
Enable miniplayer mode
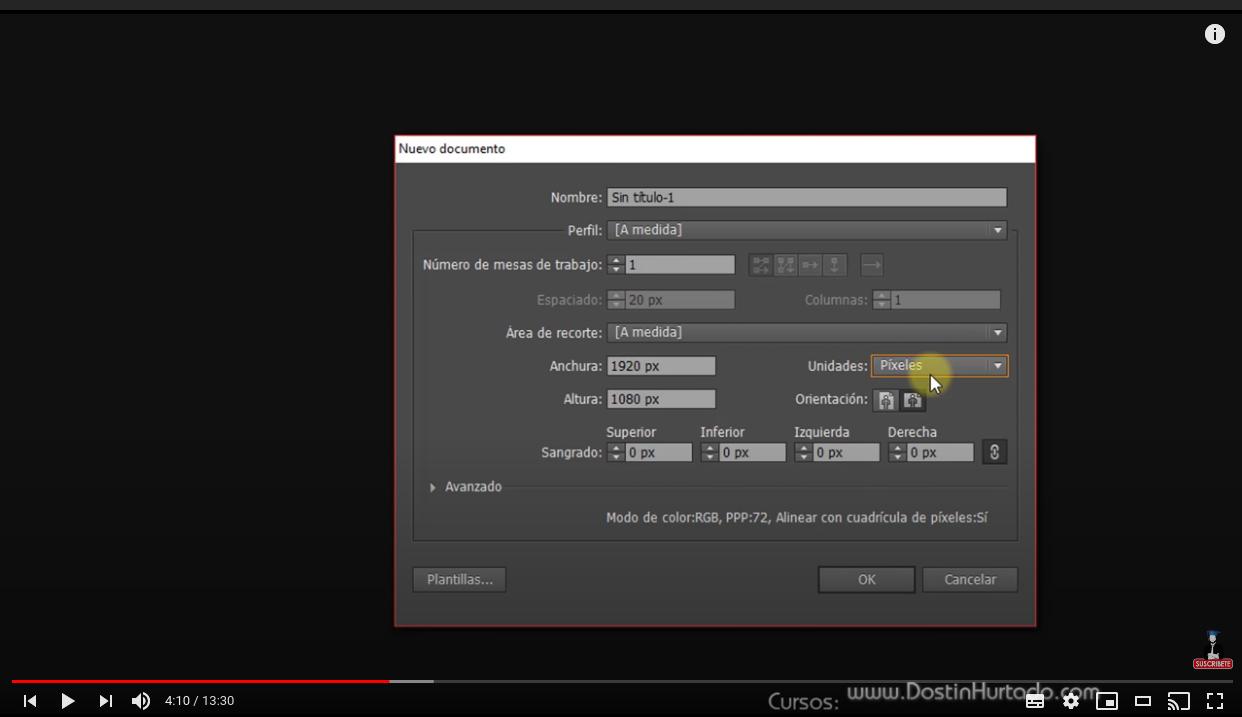click(1107, 701)
